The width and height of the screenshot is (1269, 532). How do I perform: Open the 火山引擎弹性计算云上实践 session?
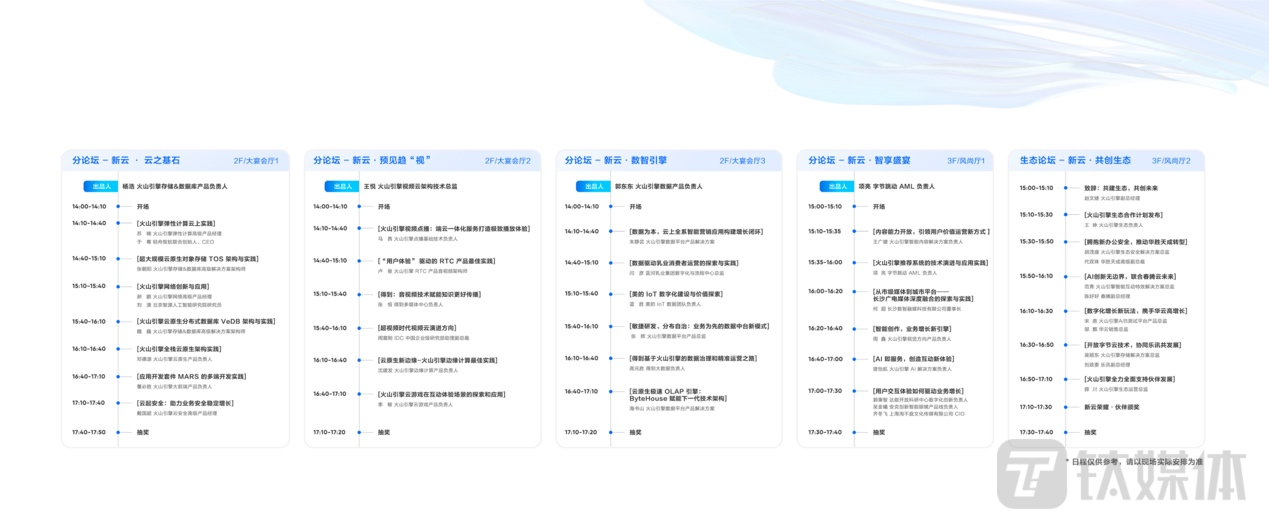tap(176, 223)
